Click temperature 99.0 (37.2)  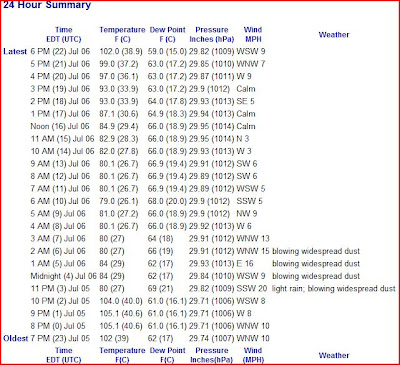119,64
